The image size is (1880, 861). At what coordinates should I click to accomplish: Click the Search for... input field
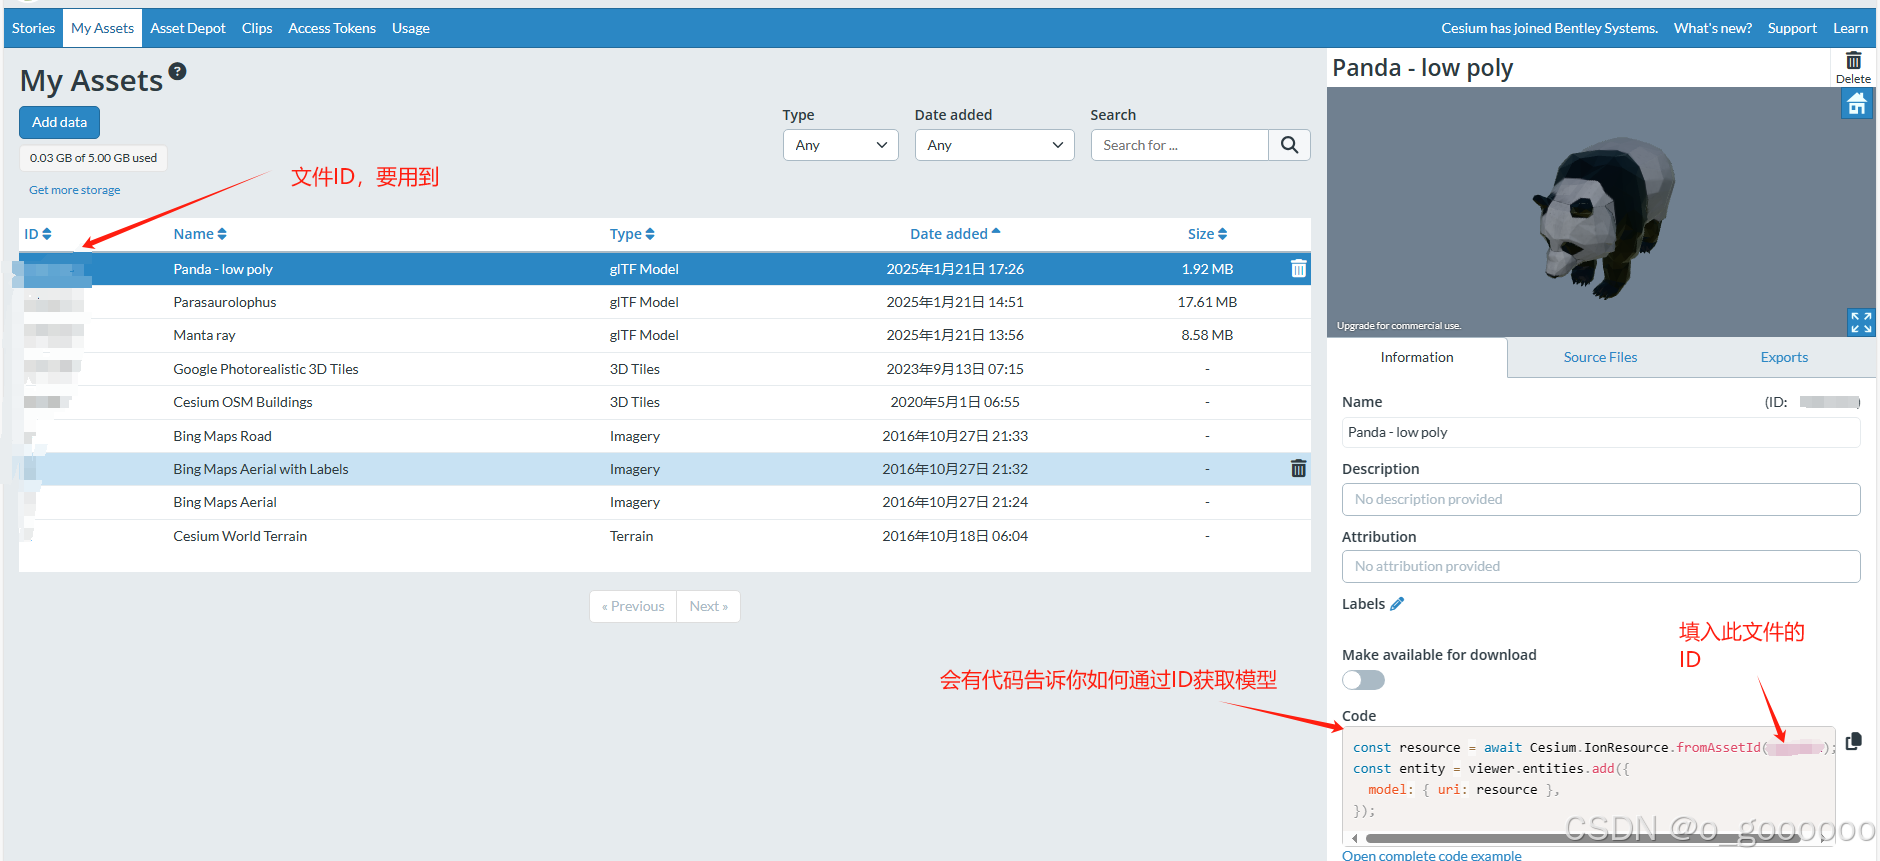pos(1180,145)
